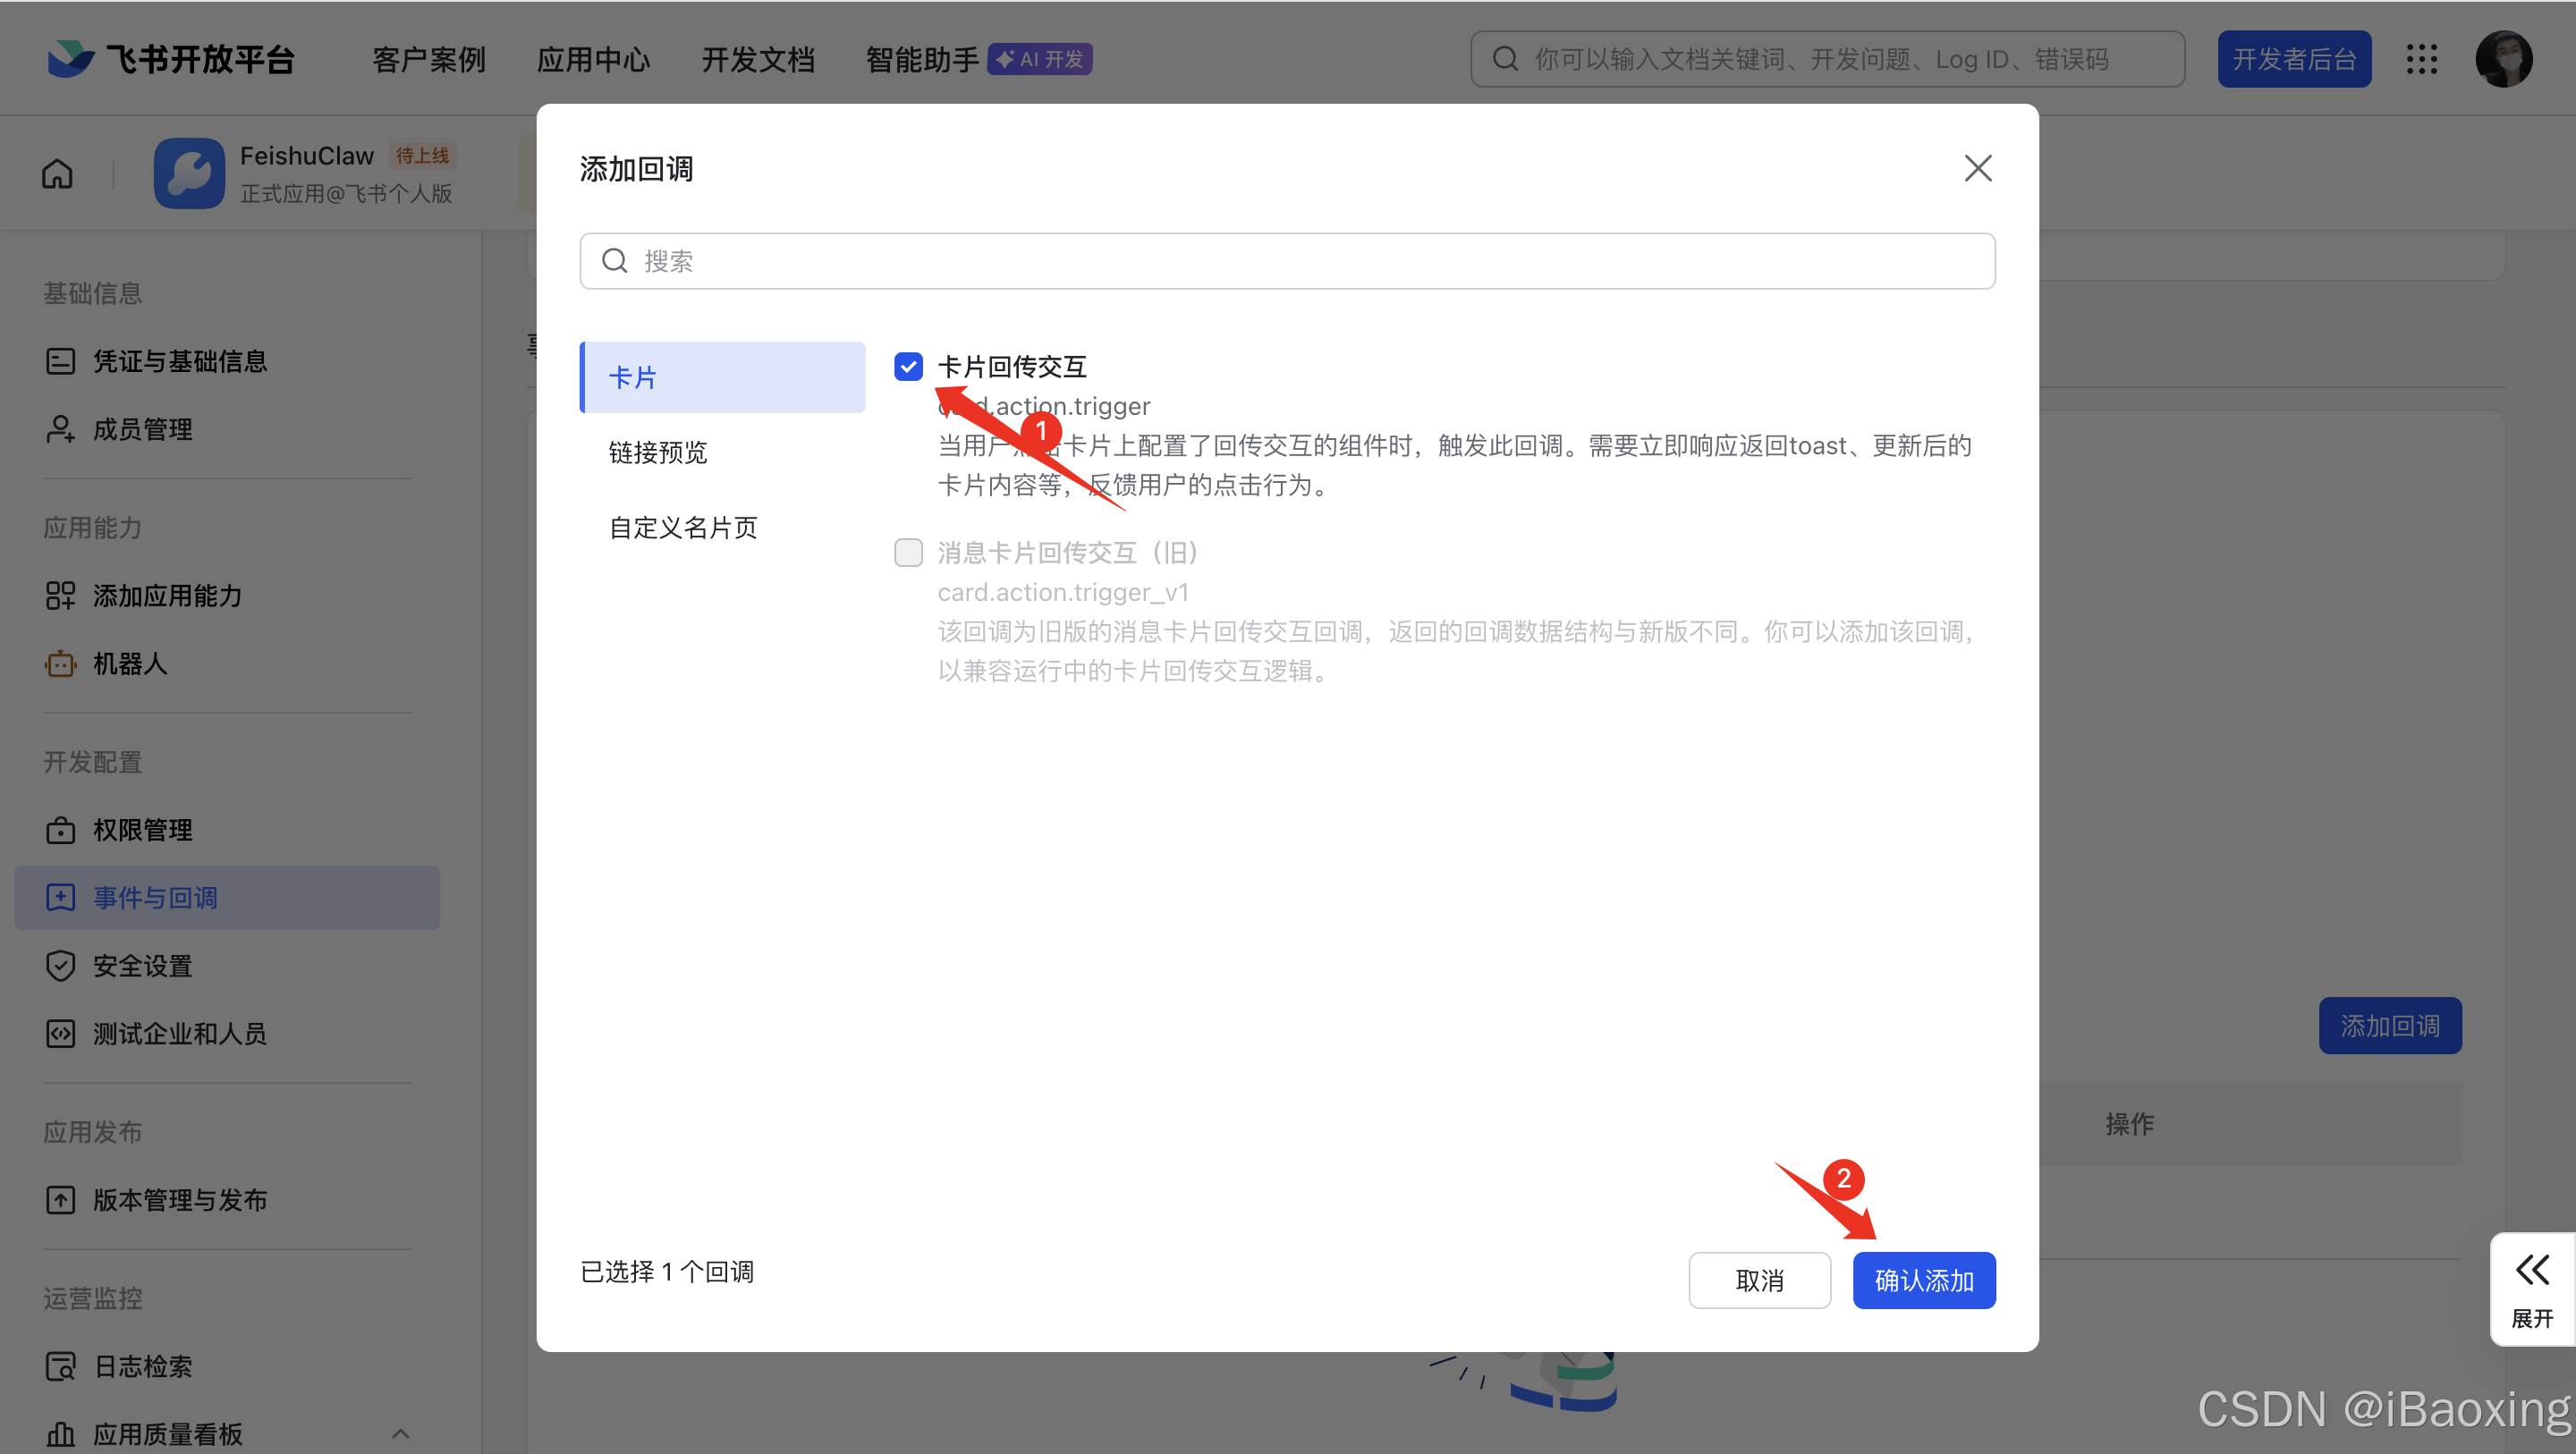This screenshot has height=1454, width=2576.
Task: Click the 开发者后台 button
Action: point(2294,58)
